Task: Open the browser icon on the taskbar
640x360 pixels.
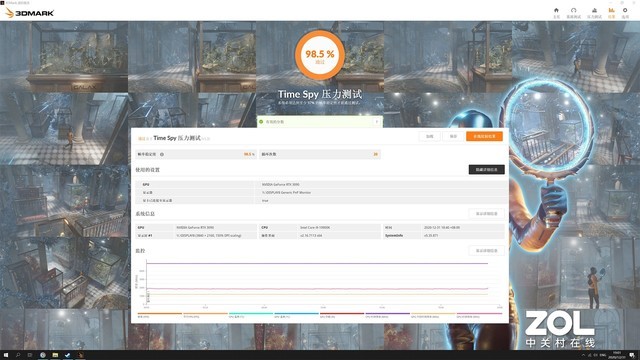Action: [x=42, y=355]
